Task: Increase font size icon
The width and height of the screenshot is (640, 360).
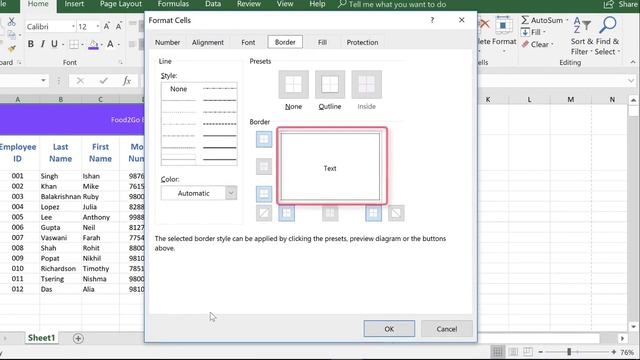Action: pos(107,27)
